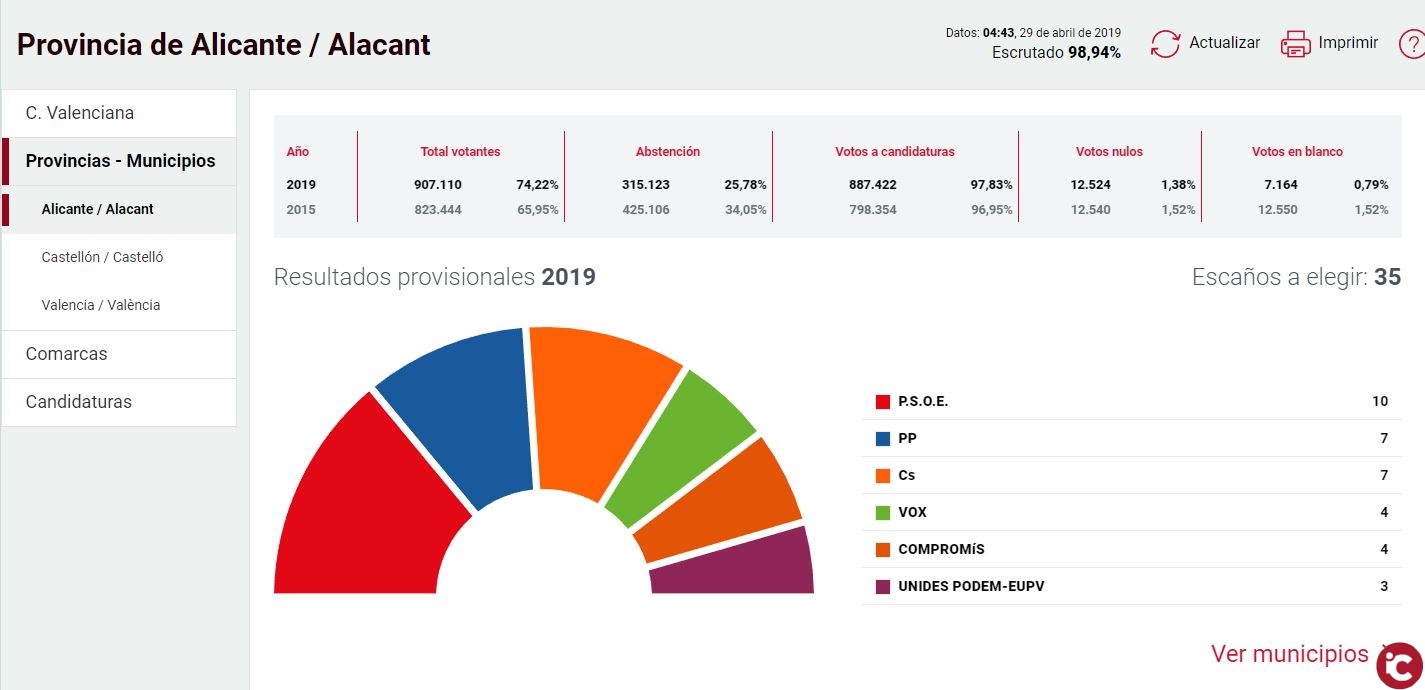Click the VOX green legend swatch
This screenshot has width=1425, height=690.
pos(883,513)
